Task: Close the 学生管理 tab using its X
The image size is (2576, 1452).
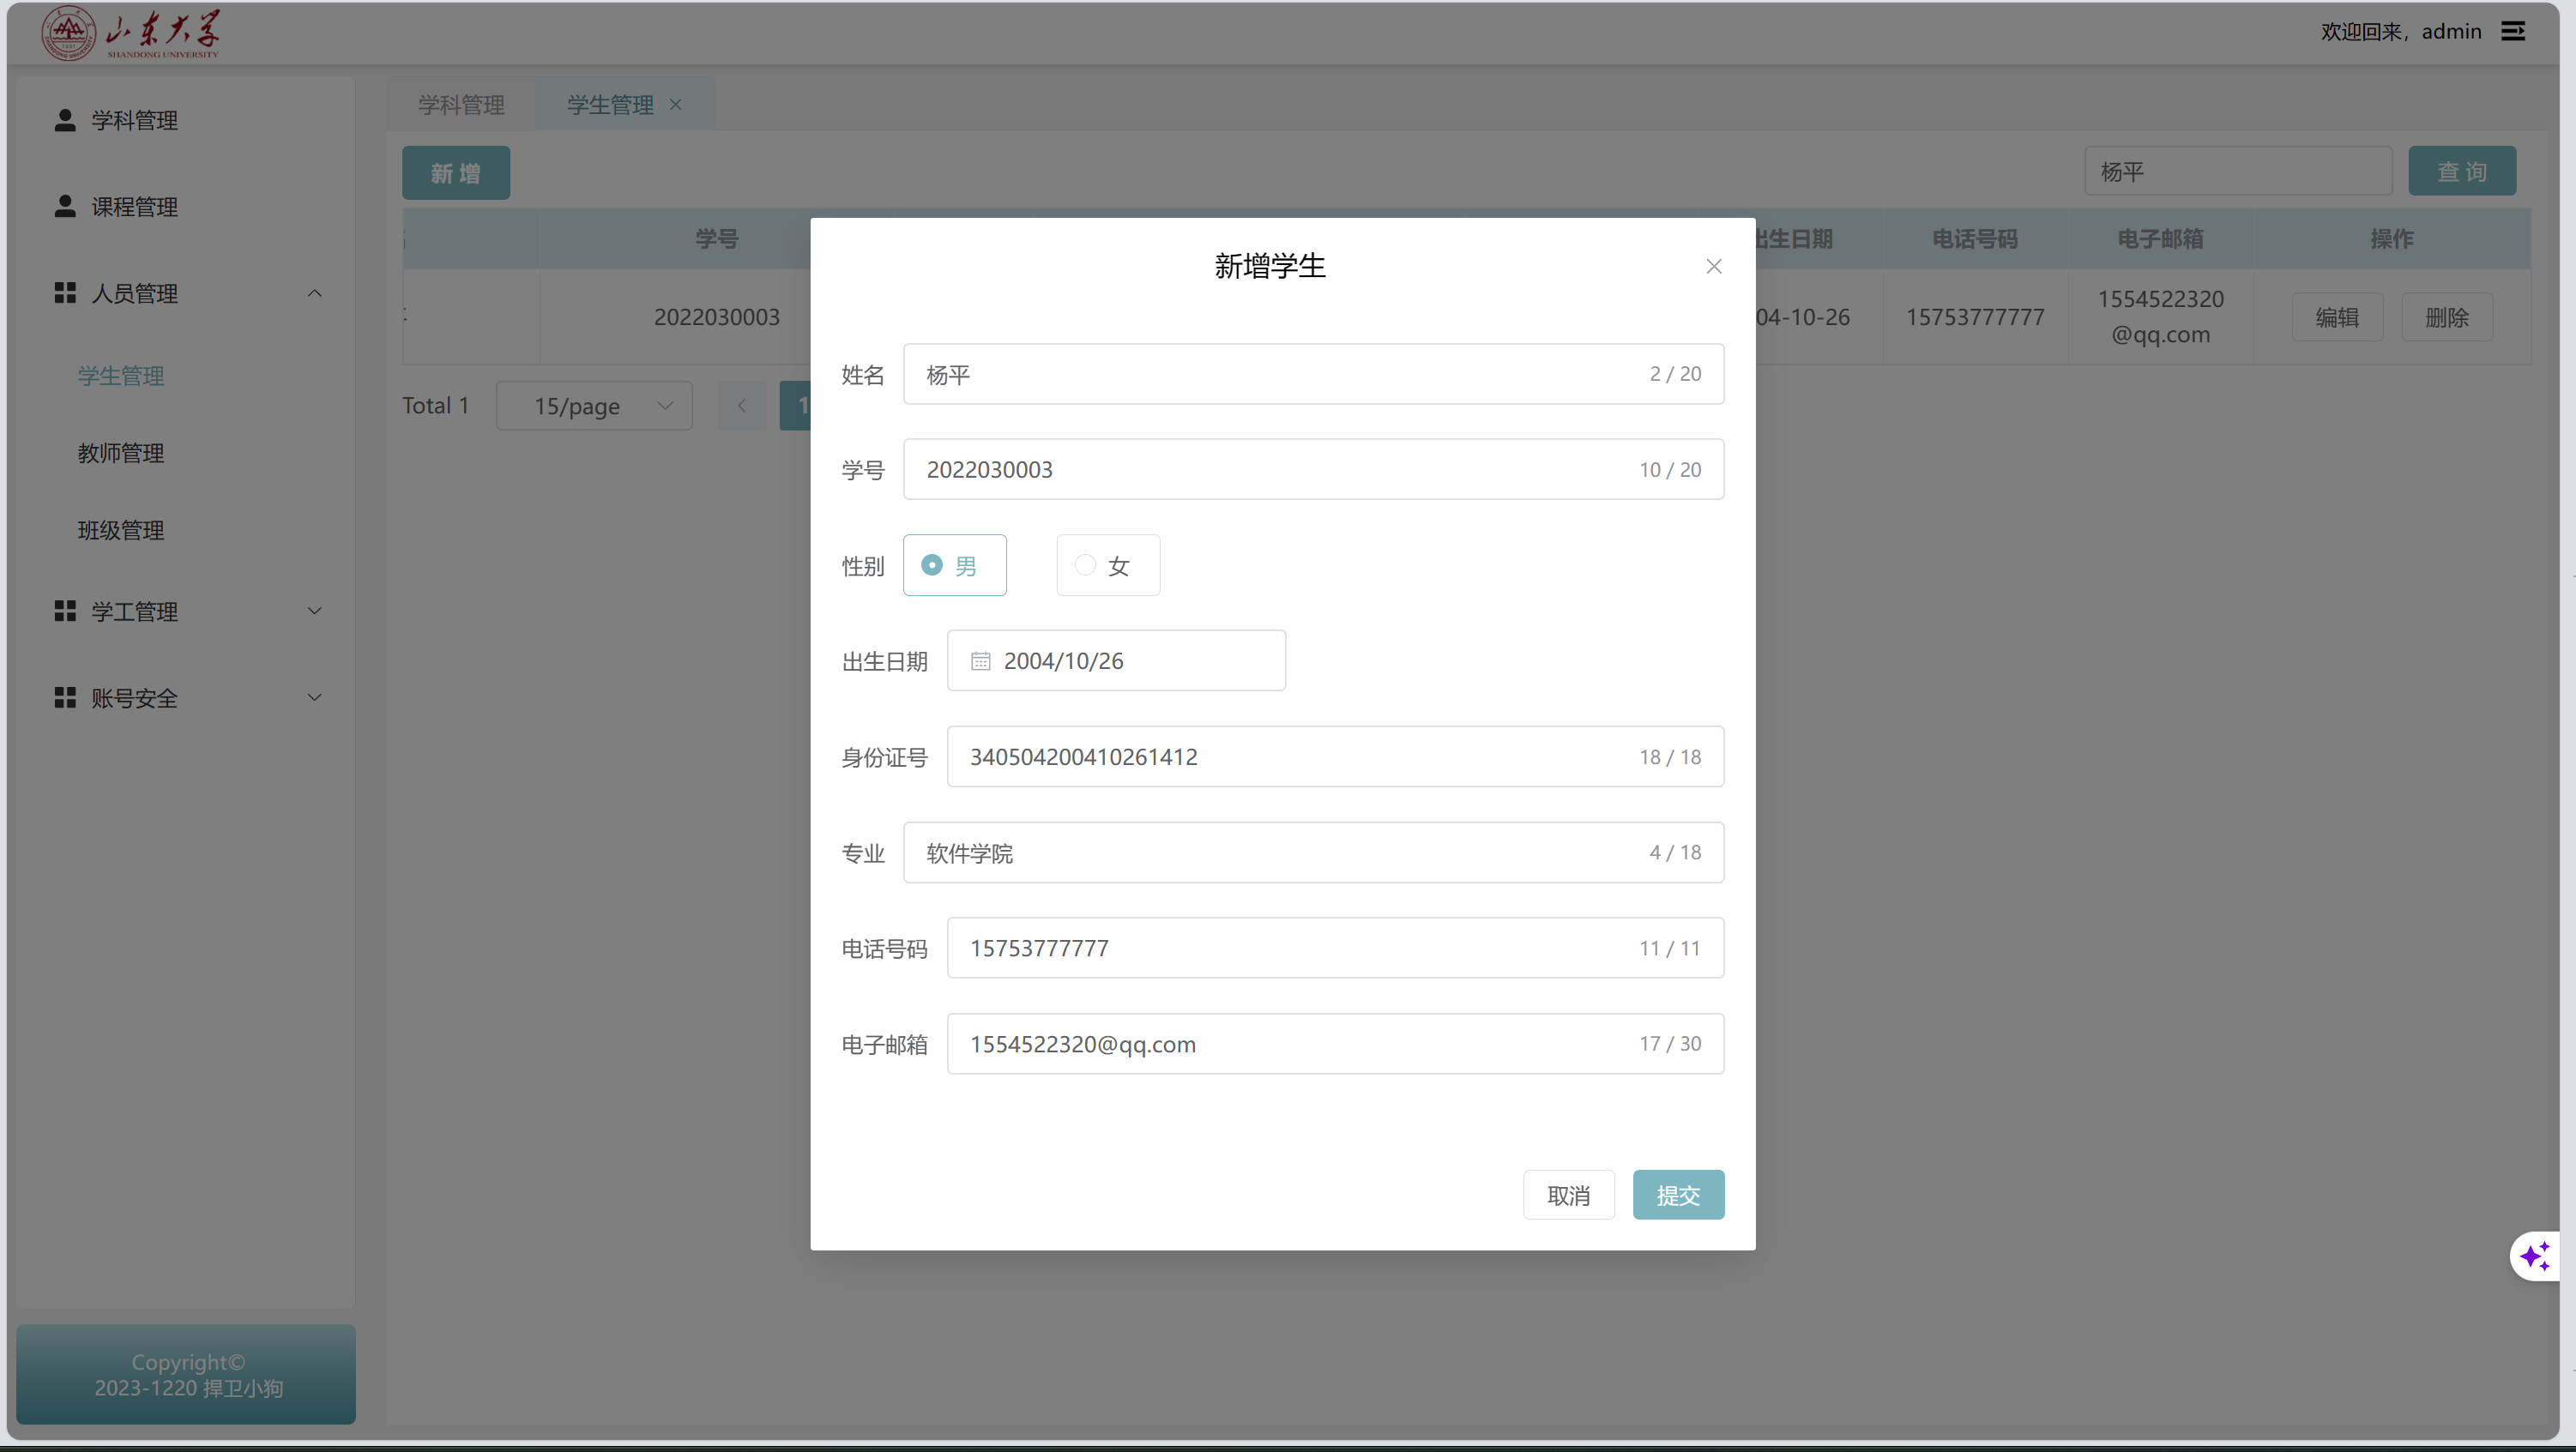Action: (676, 104)
